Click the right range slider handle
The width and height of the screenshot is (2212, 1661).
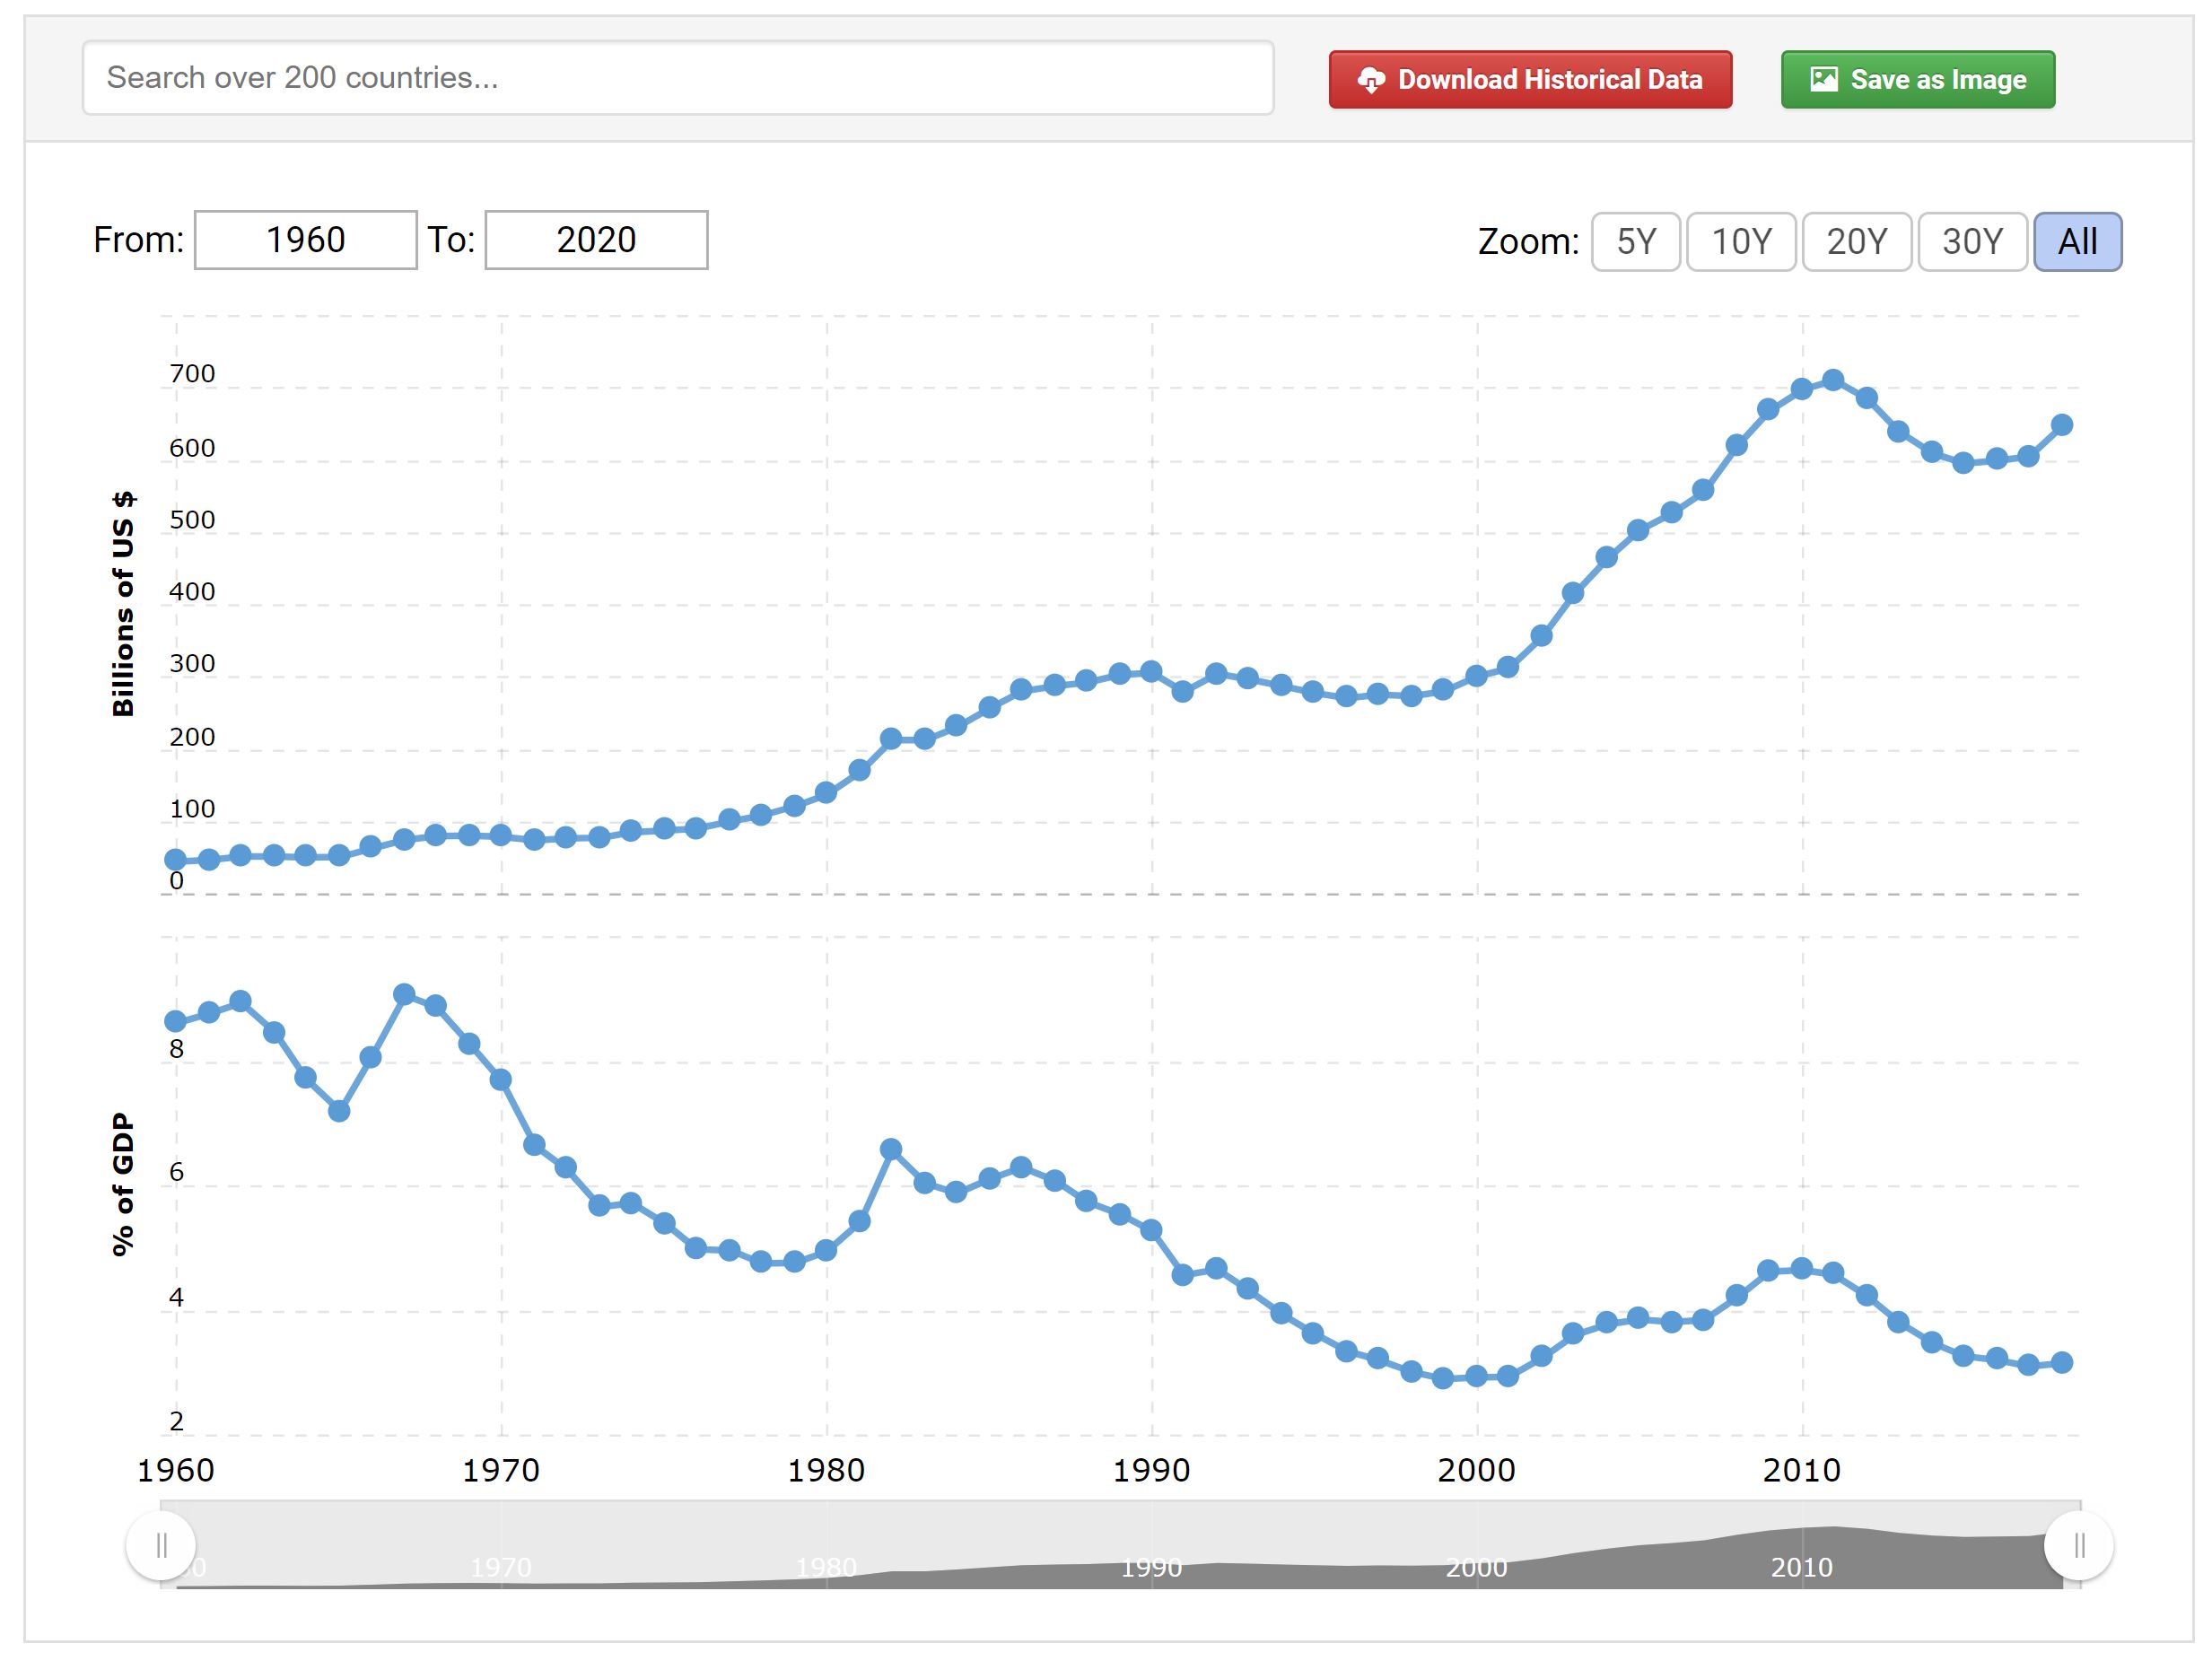tap(2079, 1546)
